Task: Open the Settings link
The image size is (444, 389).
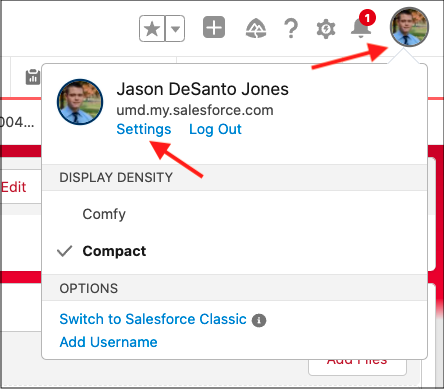Action: 144,129
